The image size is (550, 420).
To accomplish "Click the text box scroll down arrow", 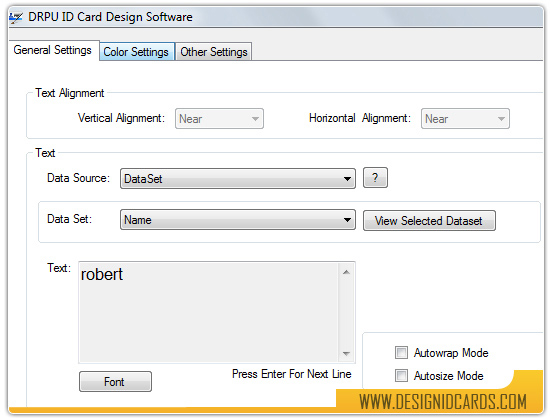I will click(346, 354).
